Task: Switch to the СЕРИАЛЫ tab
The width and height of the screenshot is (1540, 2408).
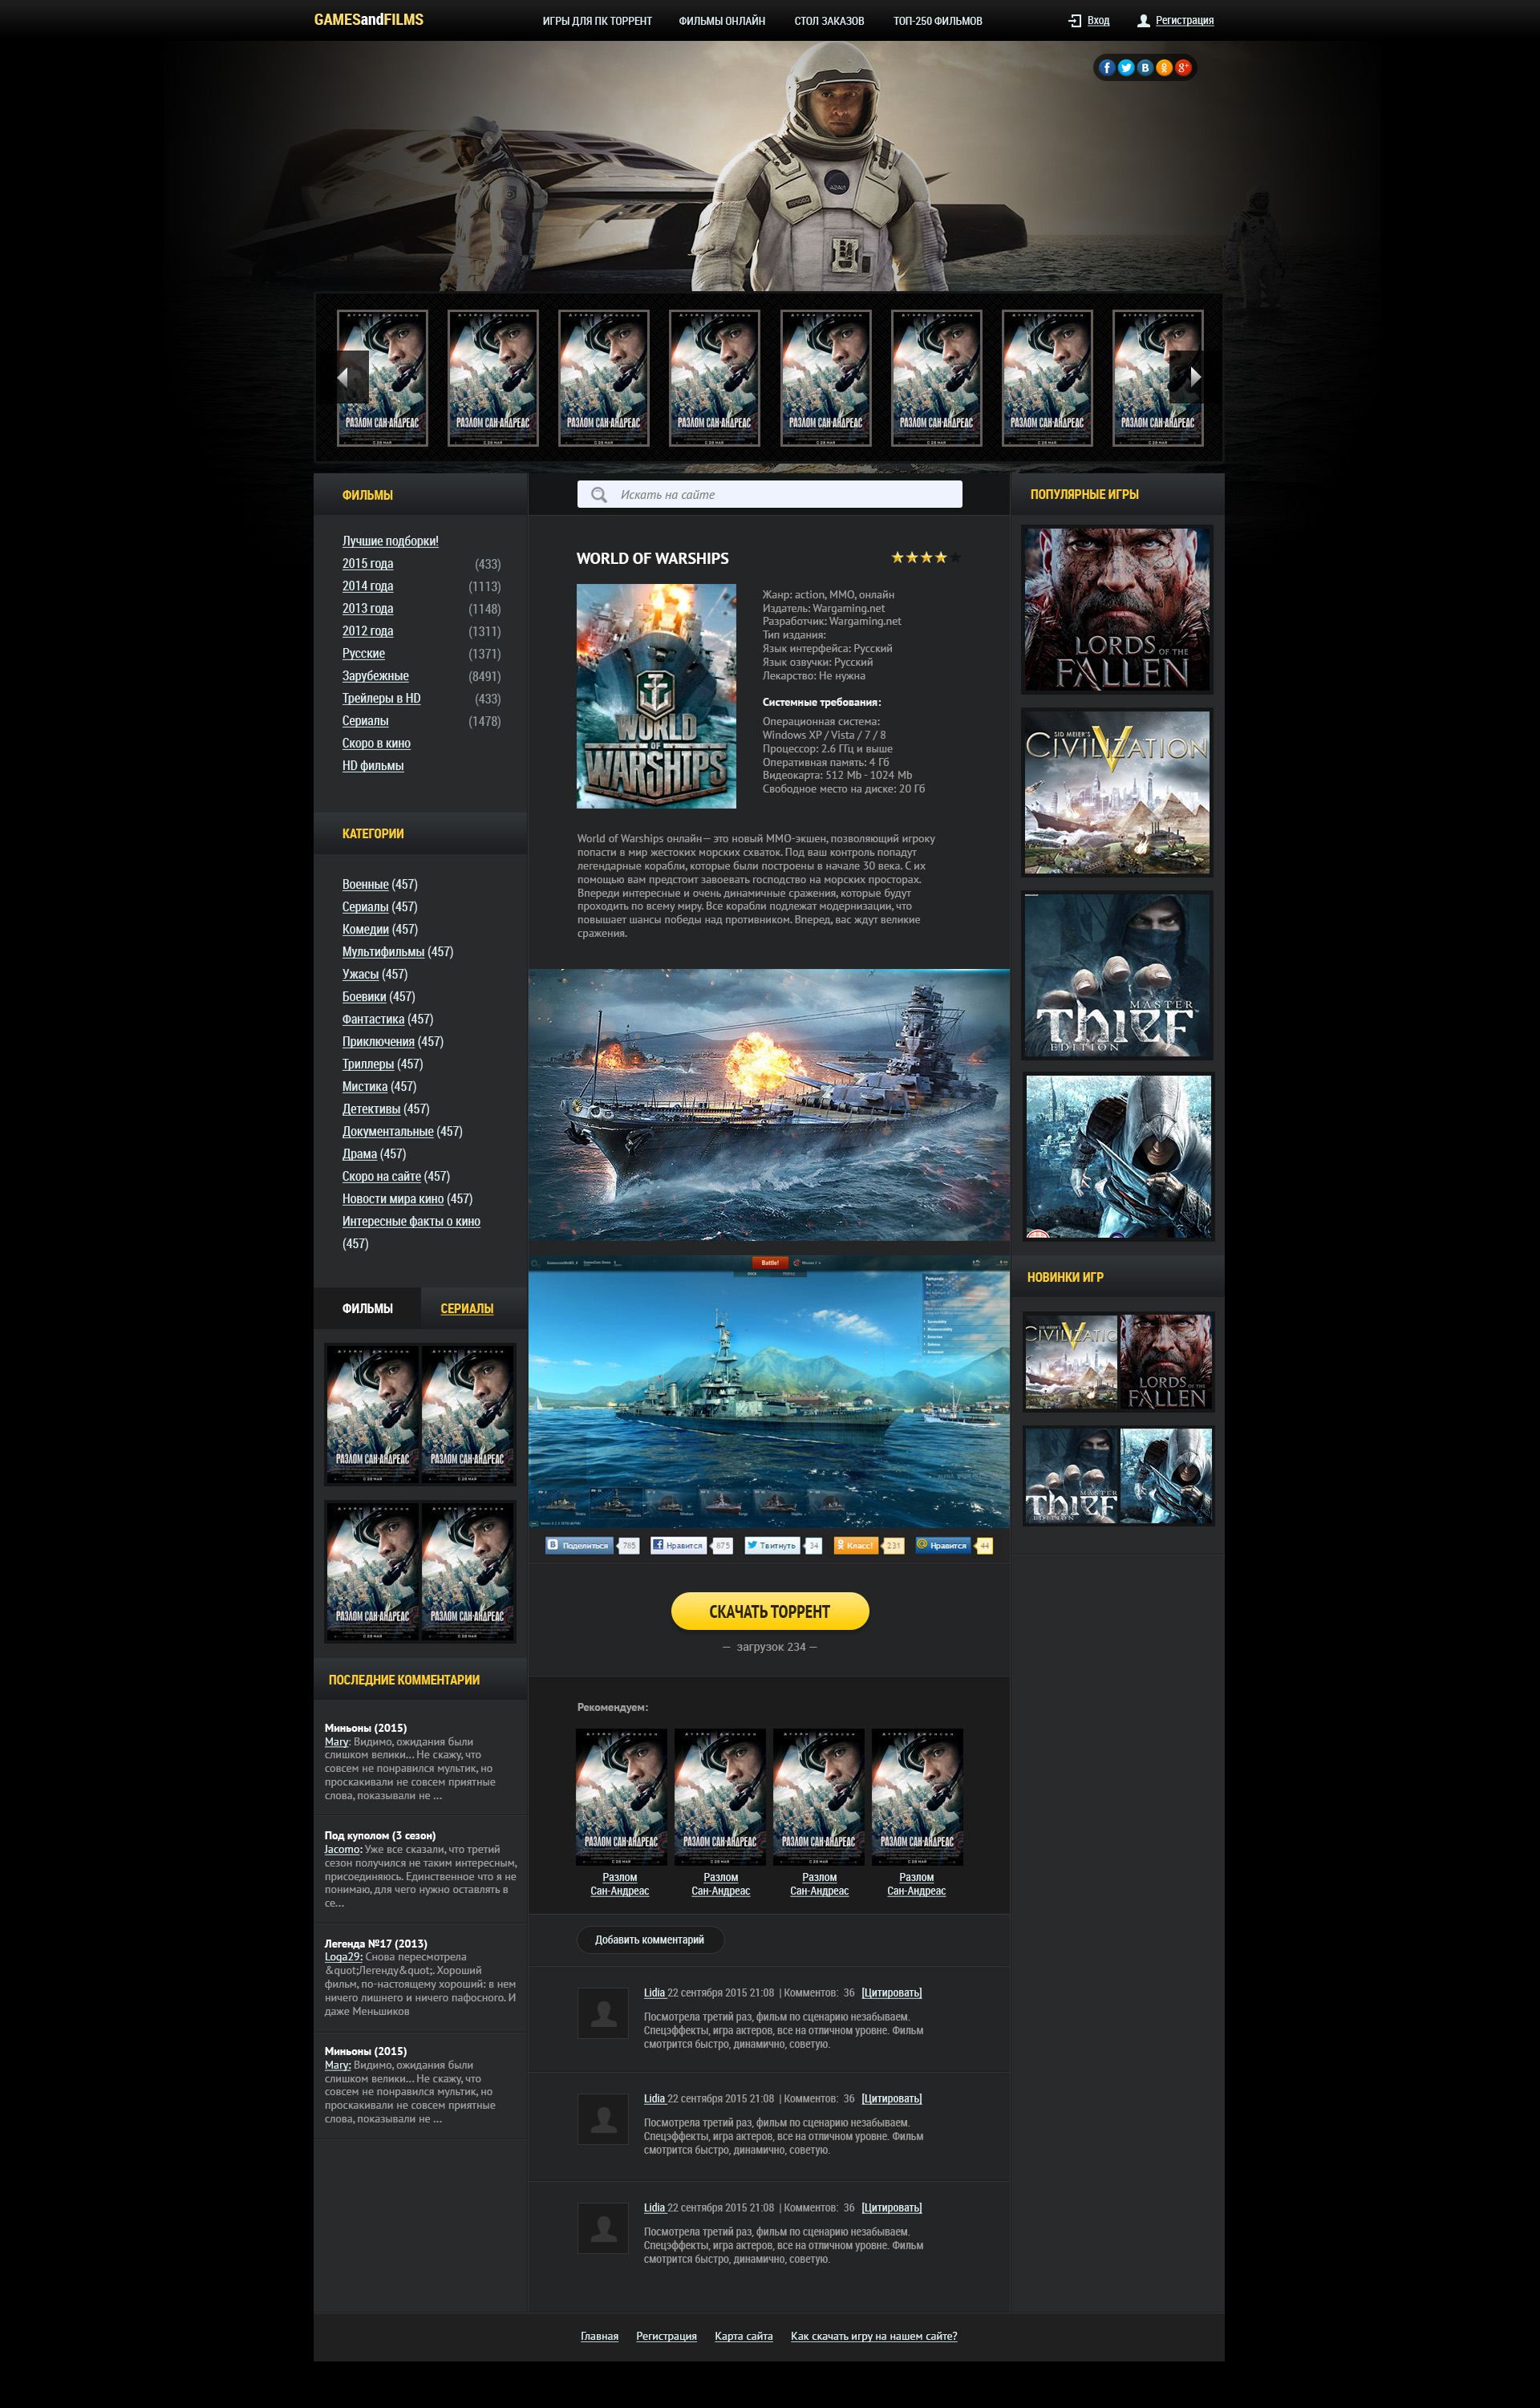Action: pyautogui.click(x=467, y=1308)
